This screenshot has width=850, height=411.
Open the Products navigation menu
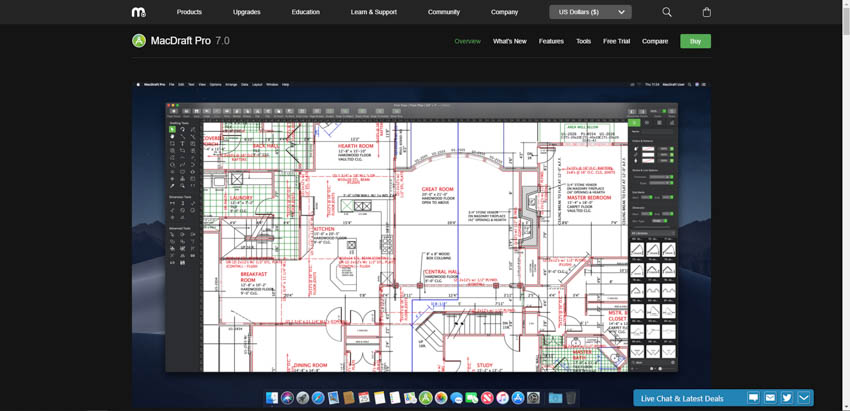(x=189, y=12)
